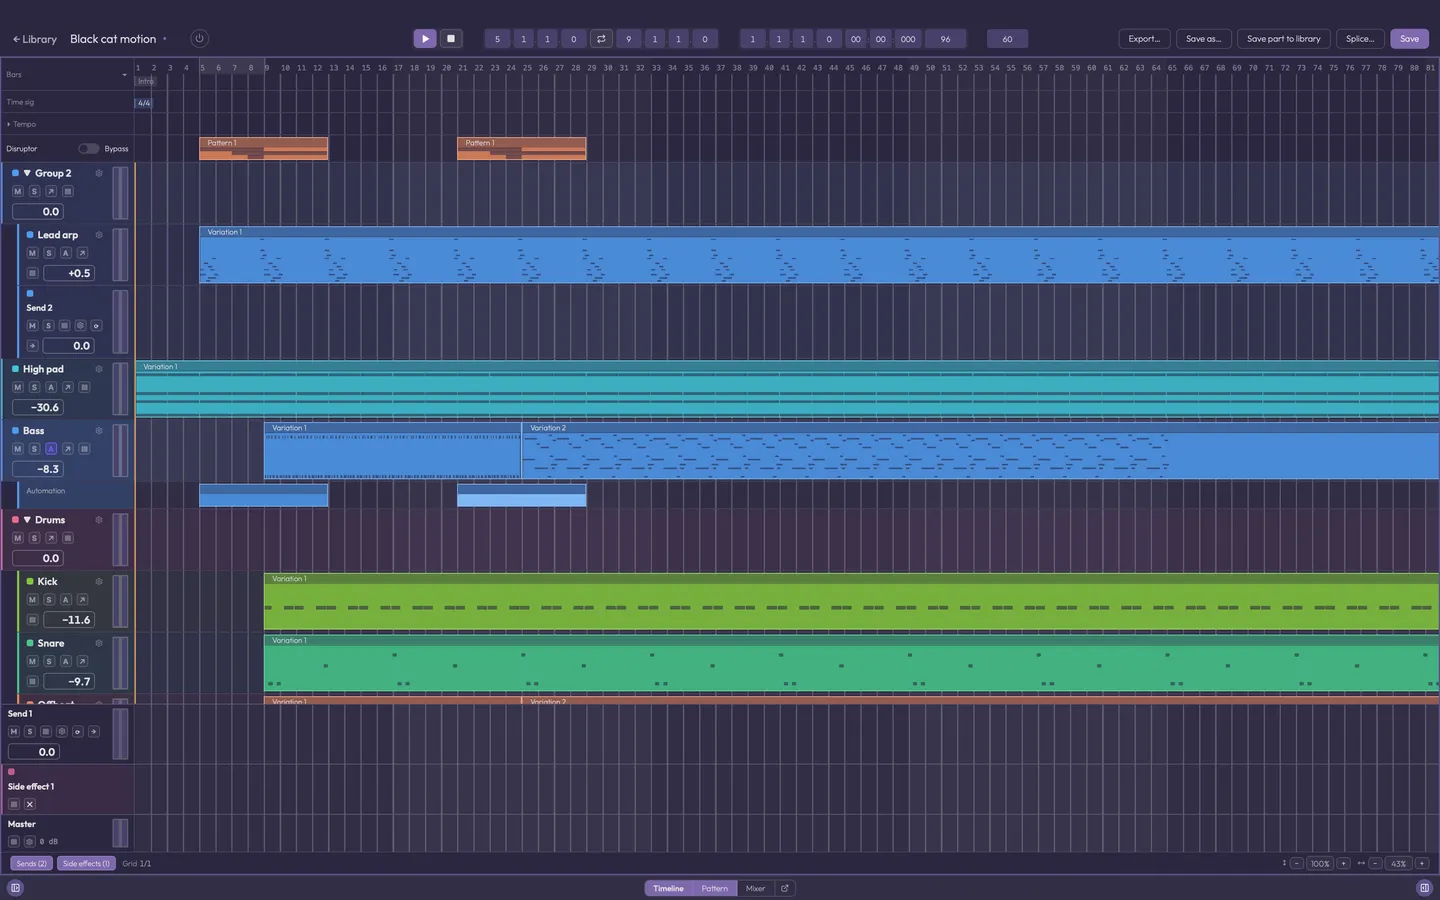Click the Send 1 gear icon
The height and width of the screenshot is (900, 1440).
point(62,732)
